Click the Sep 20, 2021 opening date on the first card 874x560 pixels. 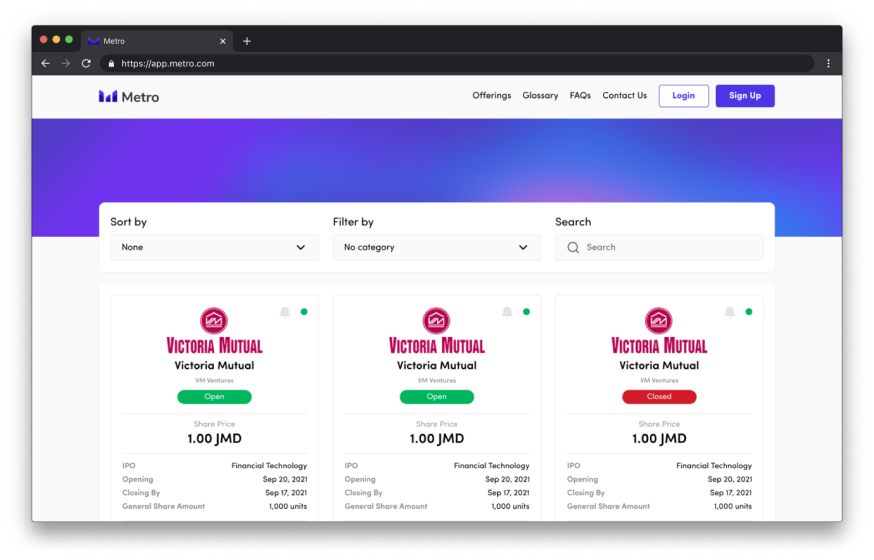click(285, 479)
